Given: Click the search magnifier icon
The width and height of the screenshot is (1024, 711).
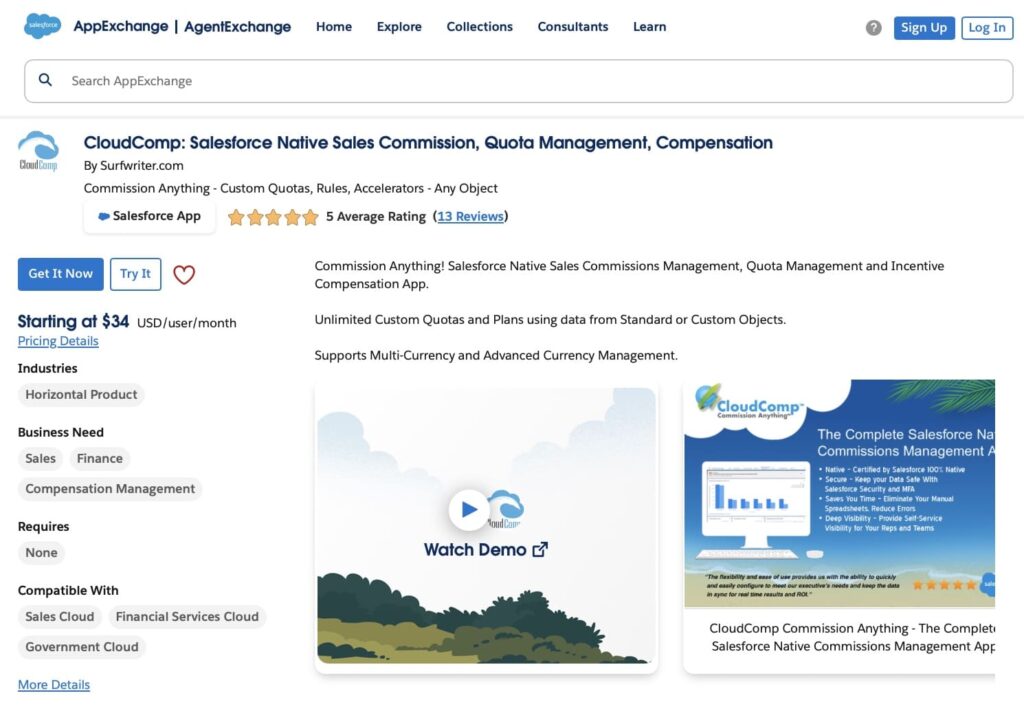Looking at the screenshot, I should click(45, 80).
